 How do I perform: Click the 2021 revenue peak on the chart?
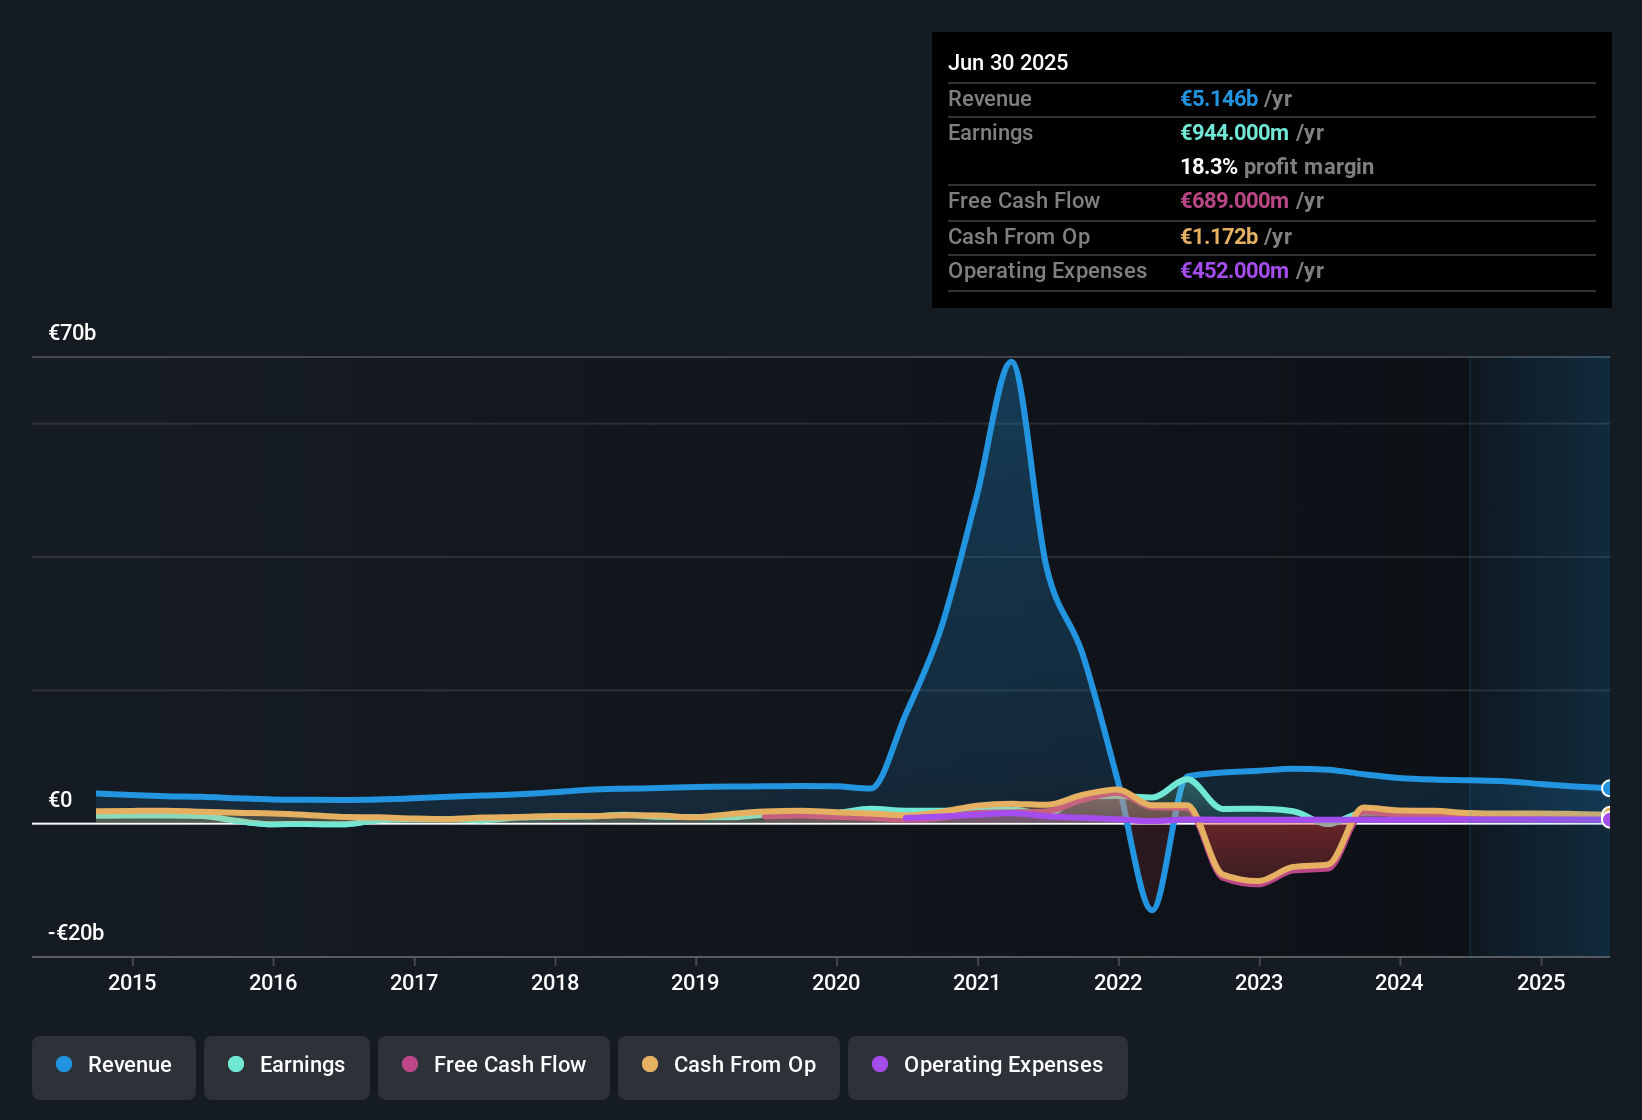[1012, 363]
